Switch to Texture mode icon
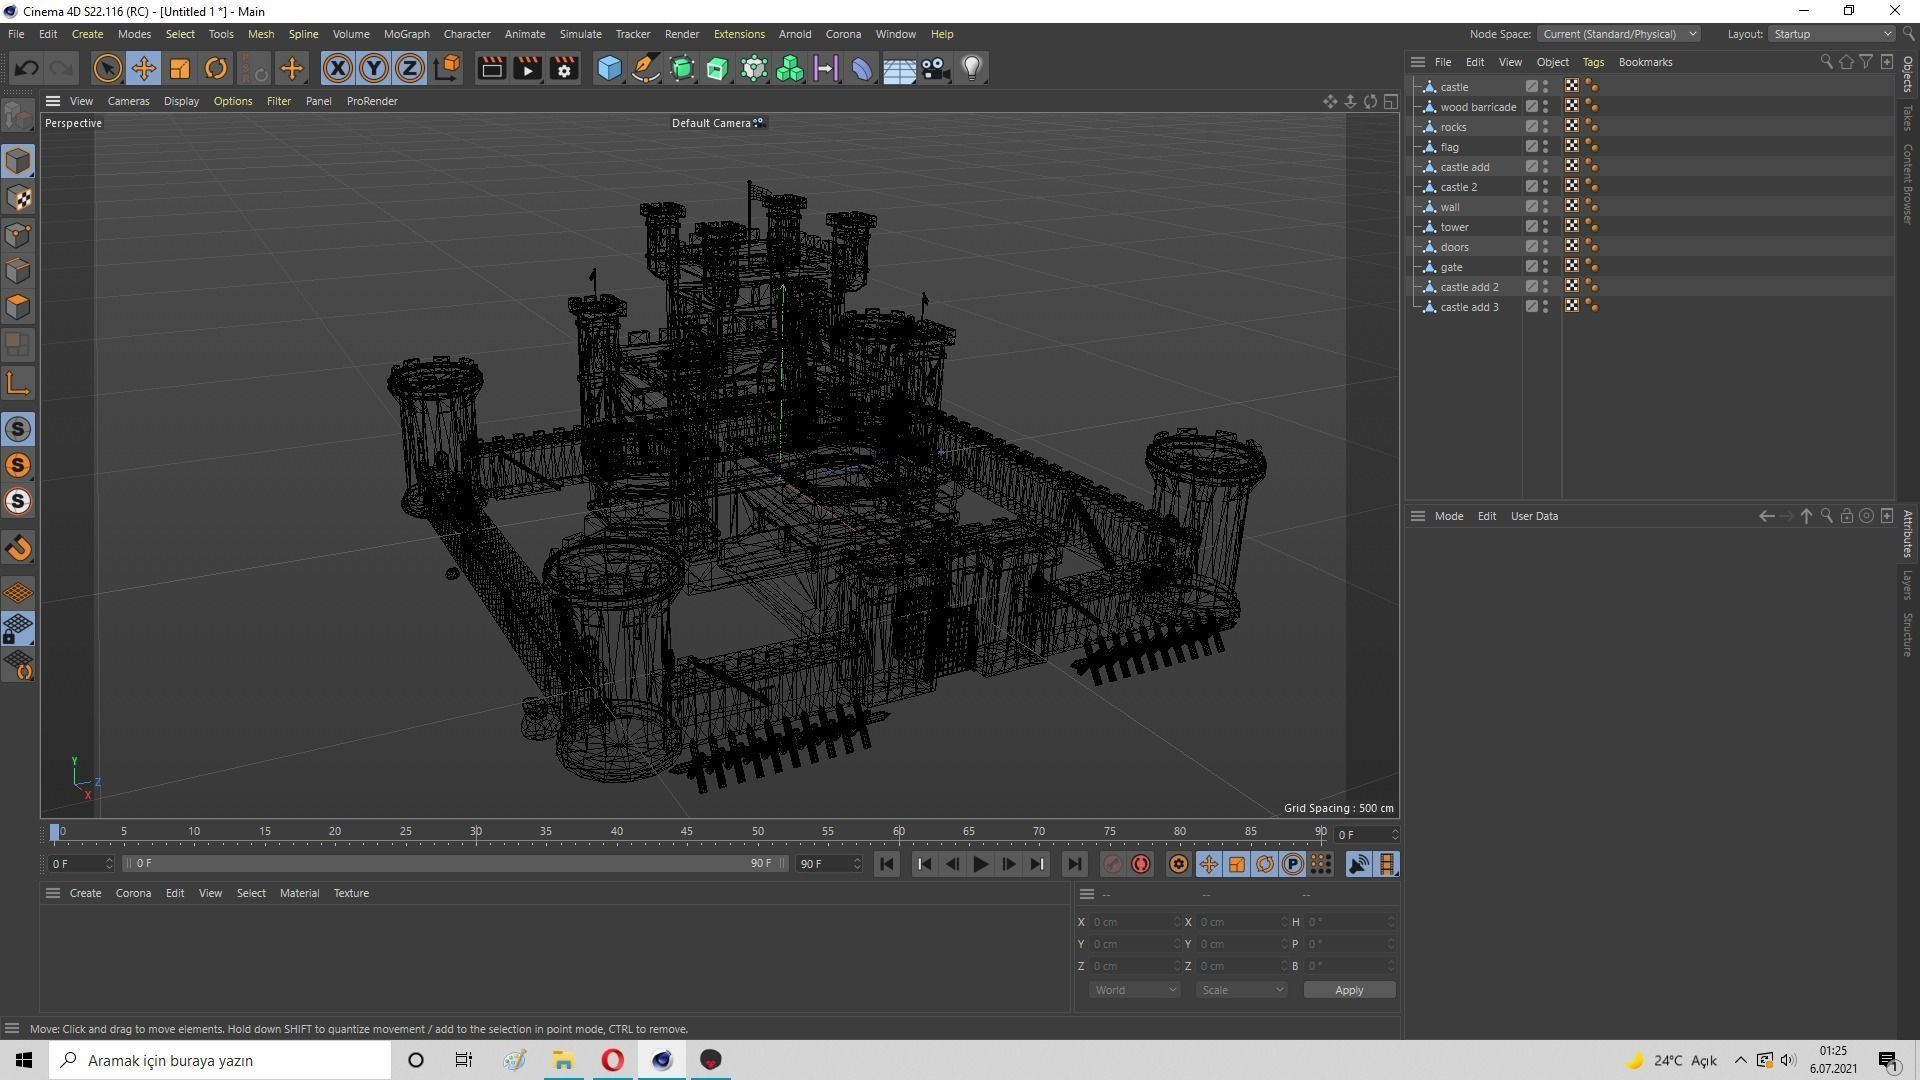The height and width of the screenshot is (1080, 1920). click(18, 198)
